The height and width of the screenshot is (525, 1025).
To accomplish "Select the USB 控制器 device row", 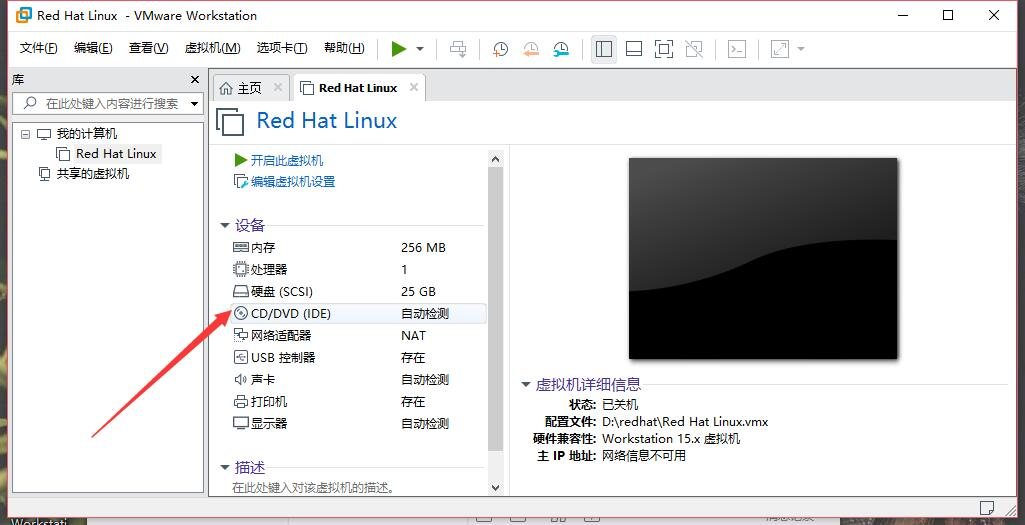I will pyautogui.click(x=358, y=358).
